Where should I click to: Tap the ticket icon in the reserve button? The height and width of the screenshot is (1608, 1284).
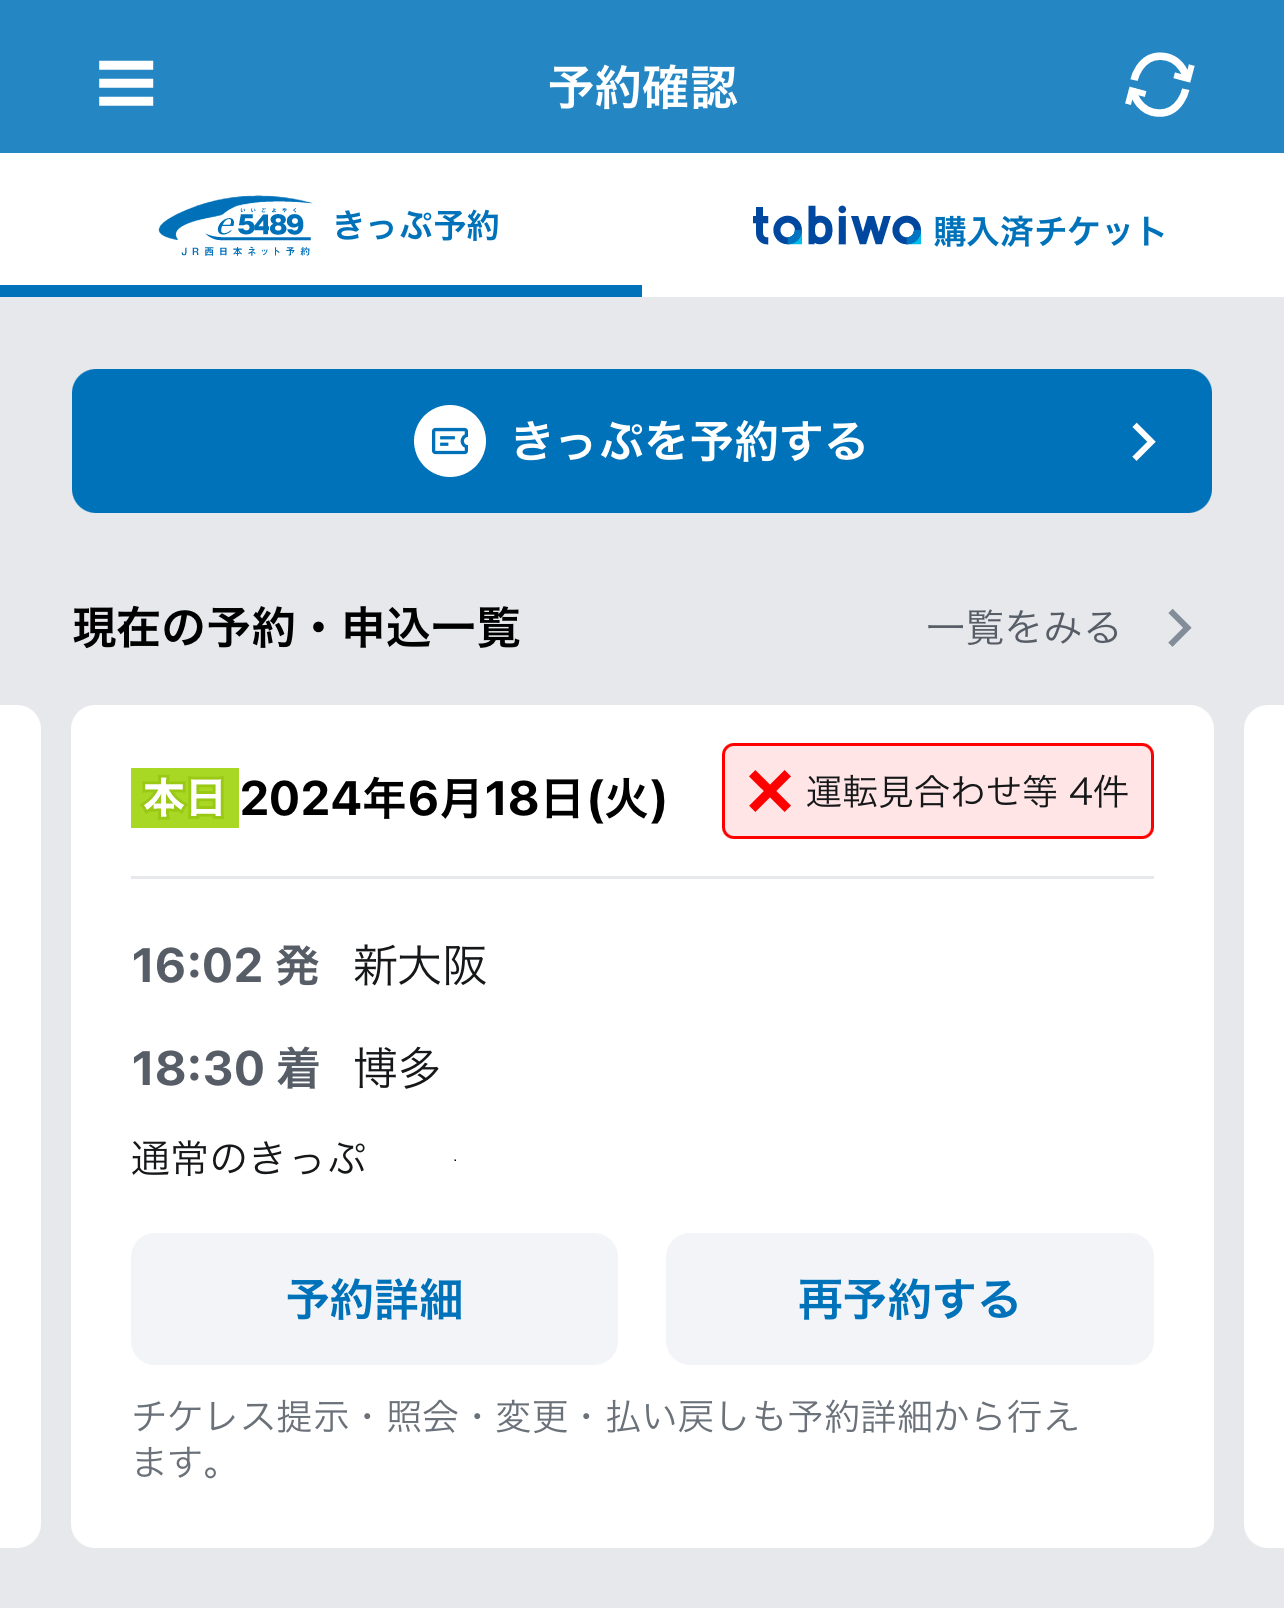[450, 441]
